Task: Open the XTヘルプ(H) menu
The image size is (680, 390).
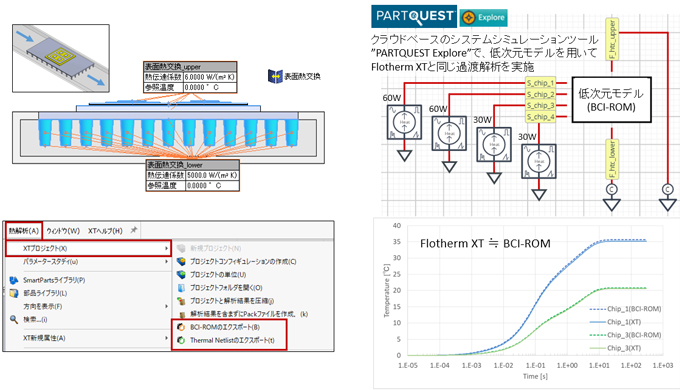Action: click(105, 231)
